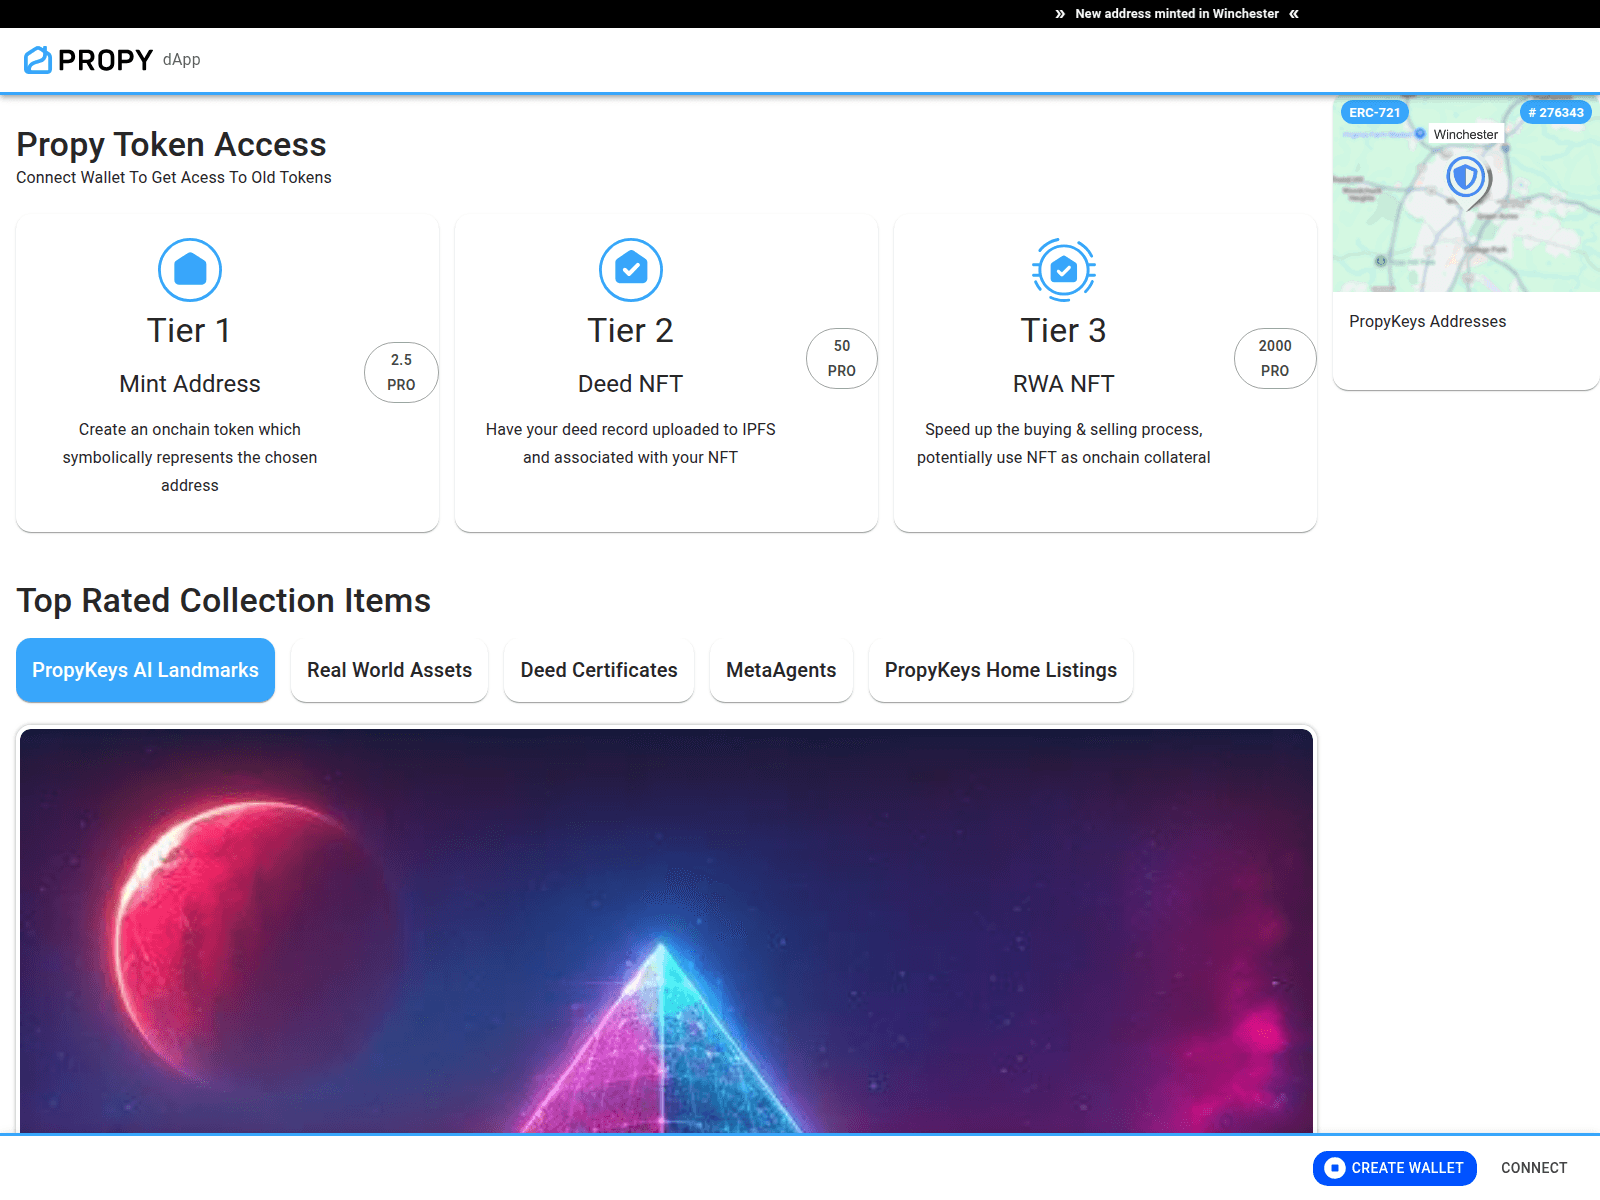1600x1200 pixels.
Task: Click the right double-chevron in the announcement bar
Action: pos(1060,14)
